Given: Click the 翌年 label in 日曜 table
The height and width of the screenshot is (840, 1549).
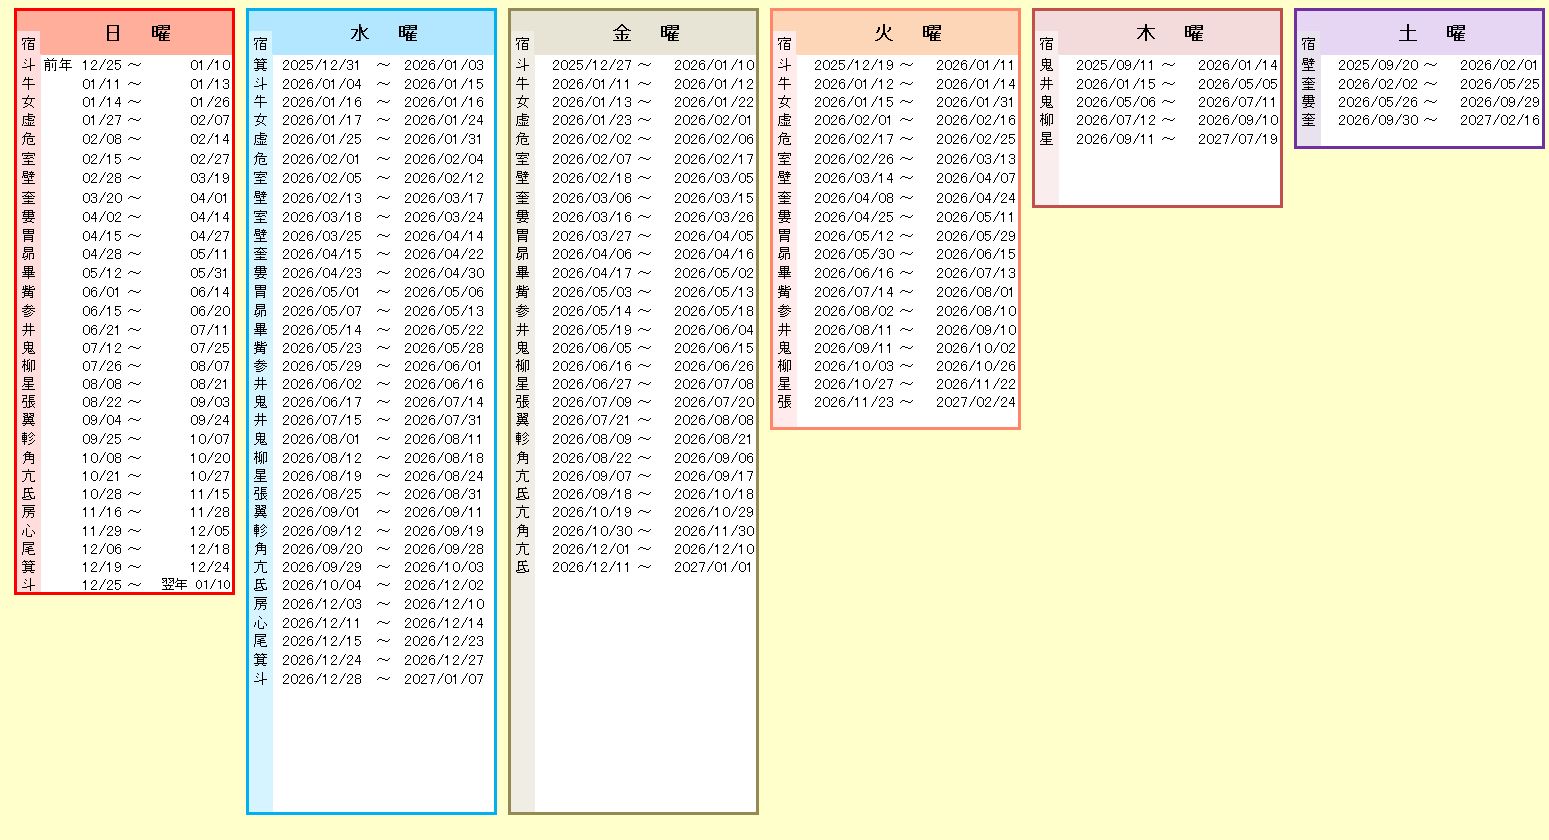Looking at the screenshot, I should (x=174, y=585).
